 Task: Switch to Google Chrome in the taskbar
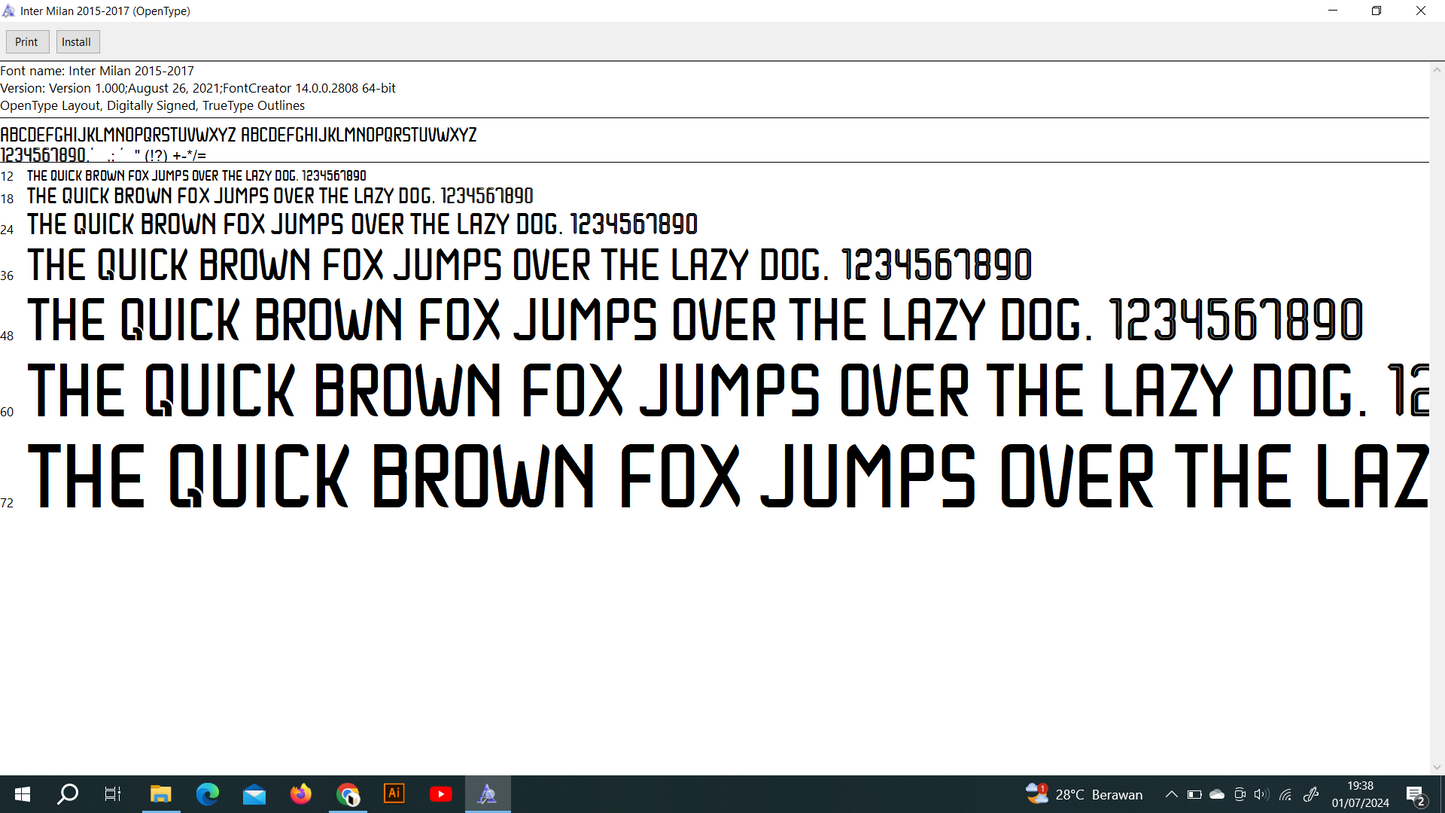pos(348,794)
